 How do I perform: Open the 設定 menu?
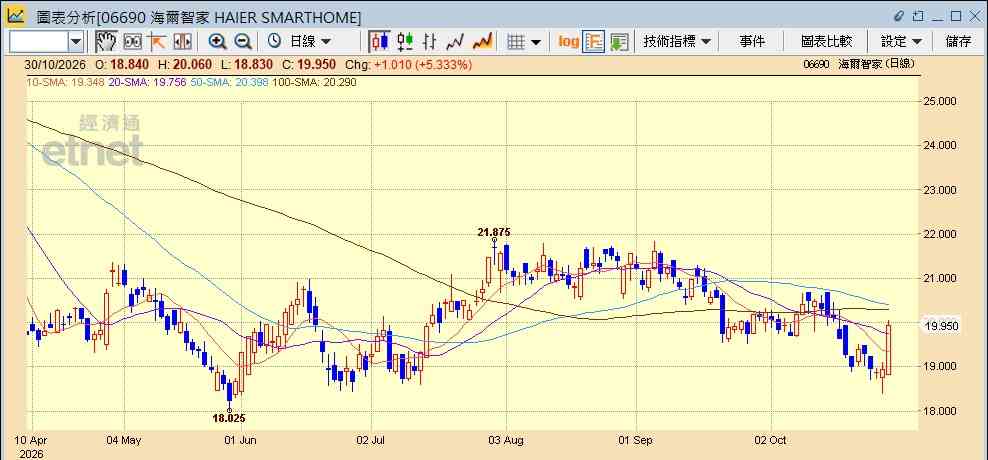click(x=901, y=42)
